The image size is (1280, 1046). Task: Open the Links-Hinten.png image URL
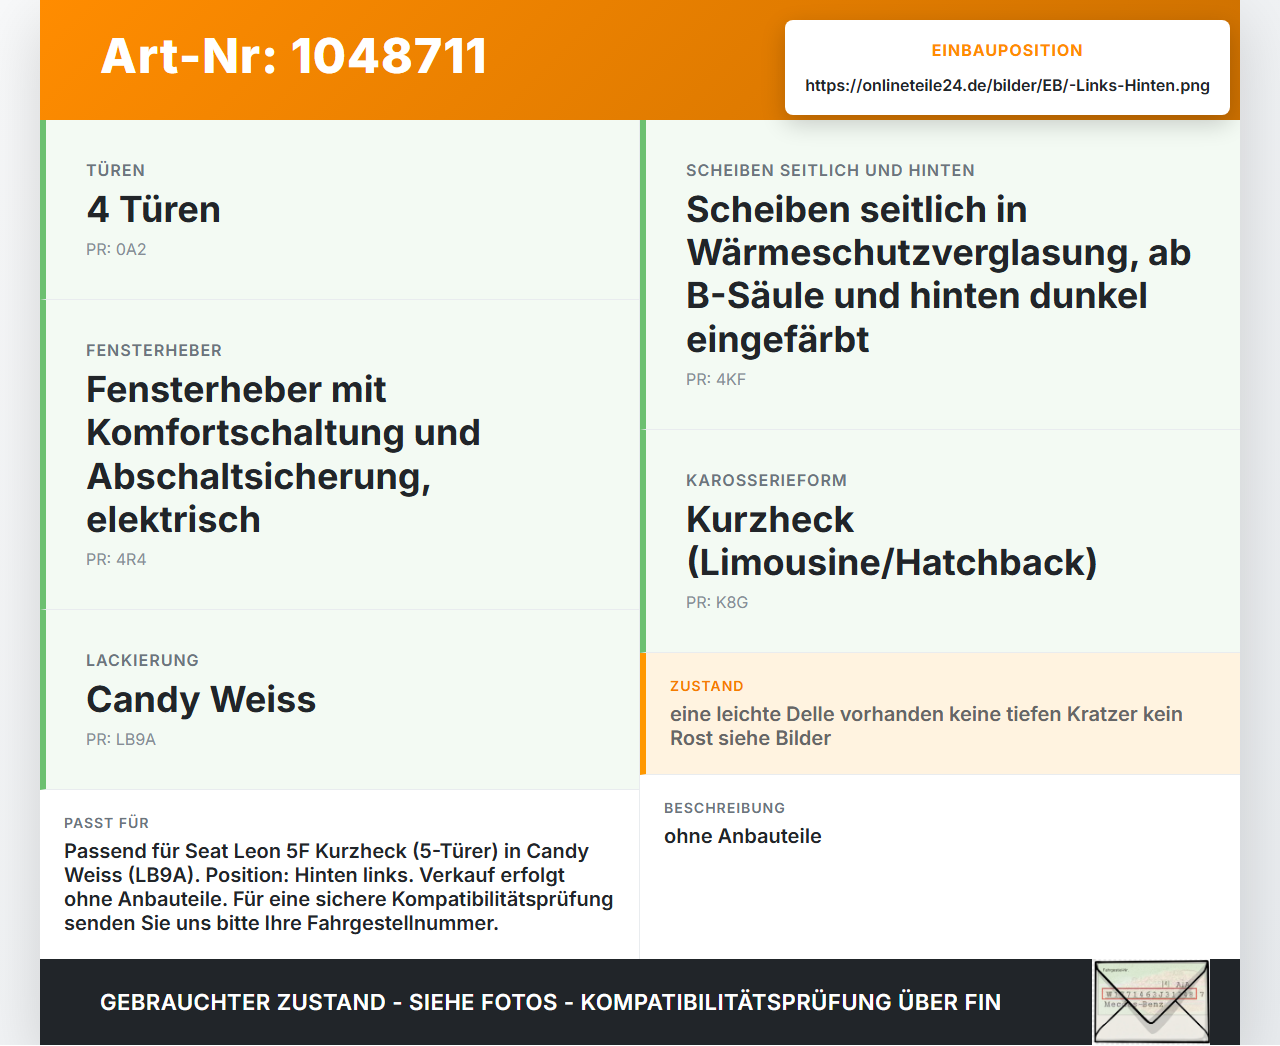tap(1007, 85)
